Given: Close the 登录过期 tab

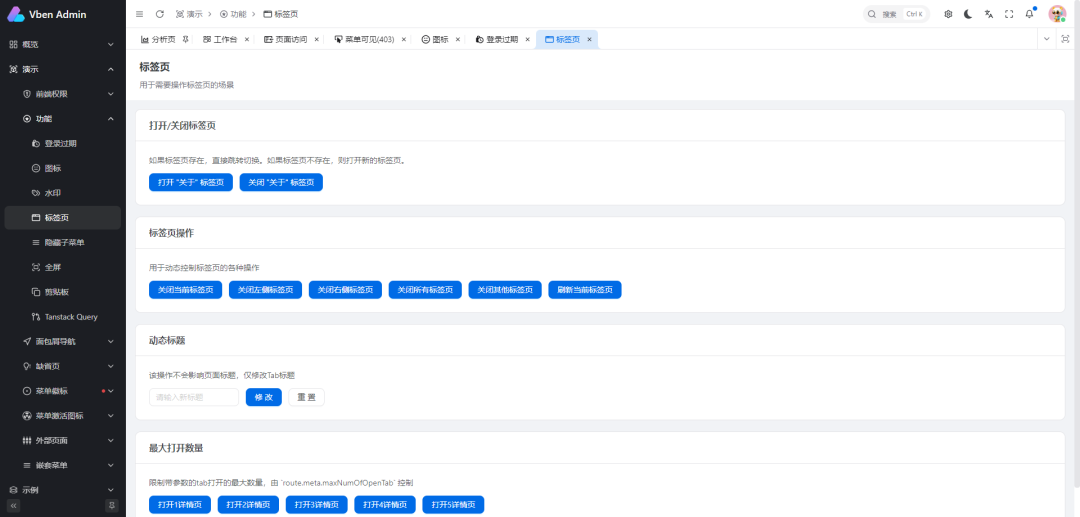Looking at the screenshot, I should click(x=528, y=39).
